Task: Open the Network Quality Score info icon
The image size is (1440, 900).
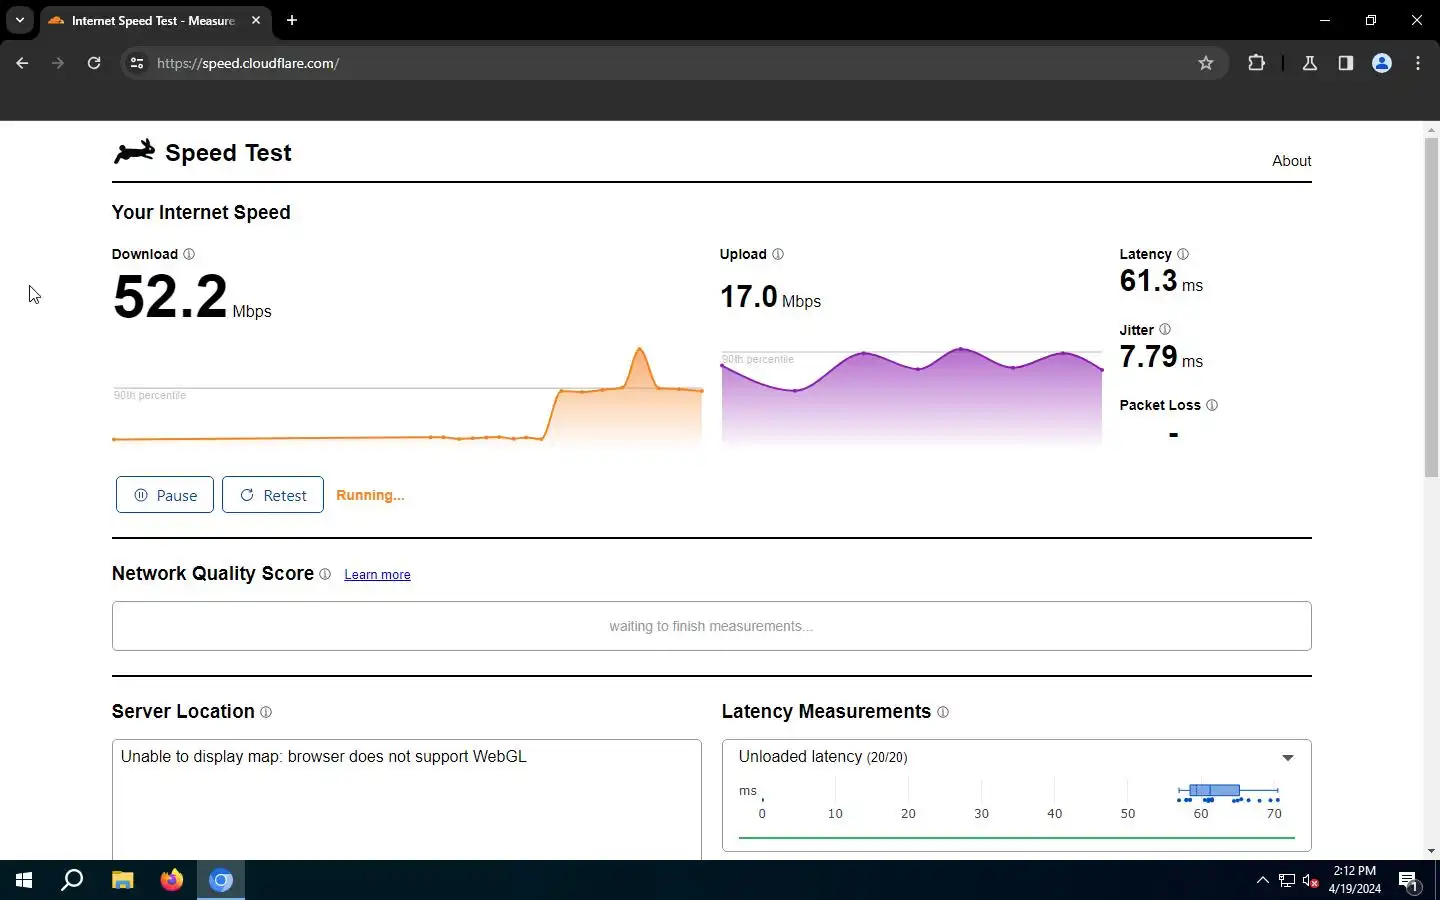Action: pyautogui.click(x=325, y=574)
